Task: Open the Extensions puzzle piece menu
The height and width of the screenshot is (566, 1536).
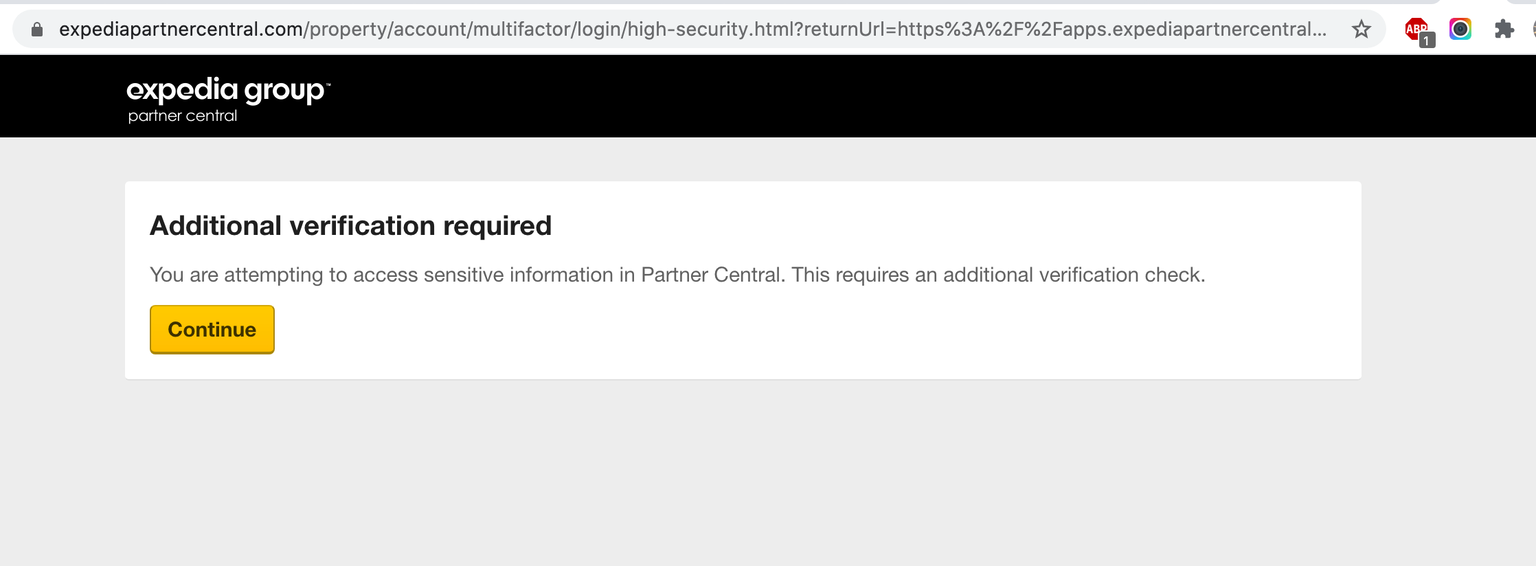Action: 1504,30
